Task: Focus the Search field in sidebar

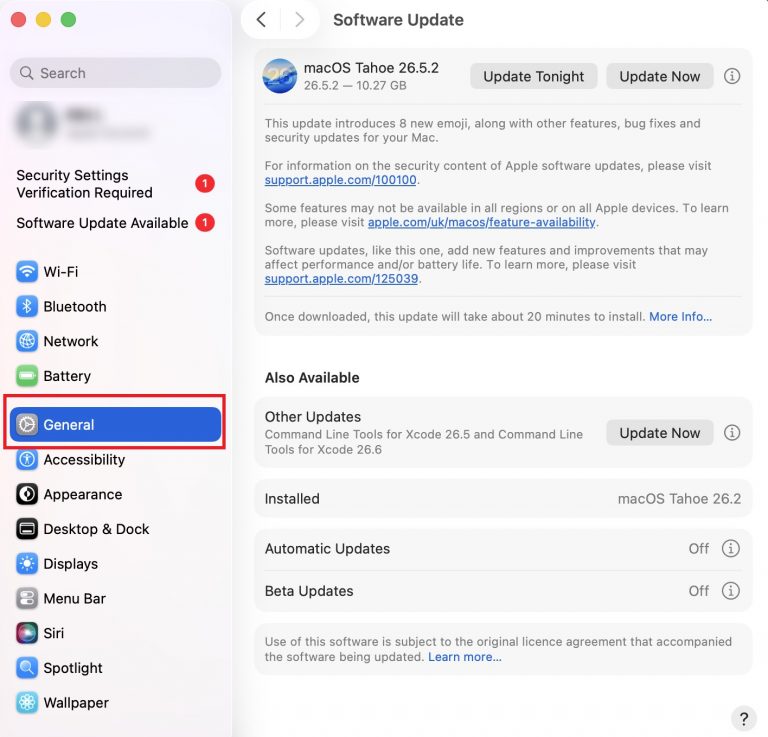Action: pyautogui.click(x=115, y=73)
